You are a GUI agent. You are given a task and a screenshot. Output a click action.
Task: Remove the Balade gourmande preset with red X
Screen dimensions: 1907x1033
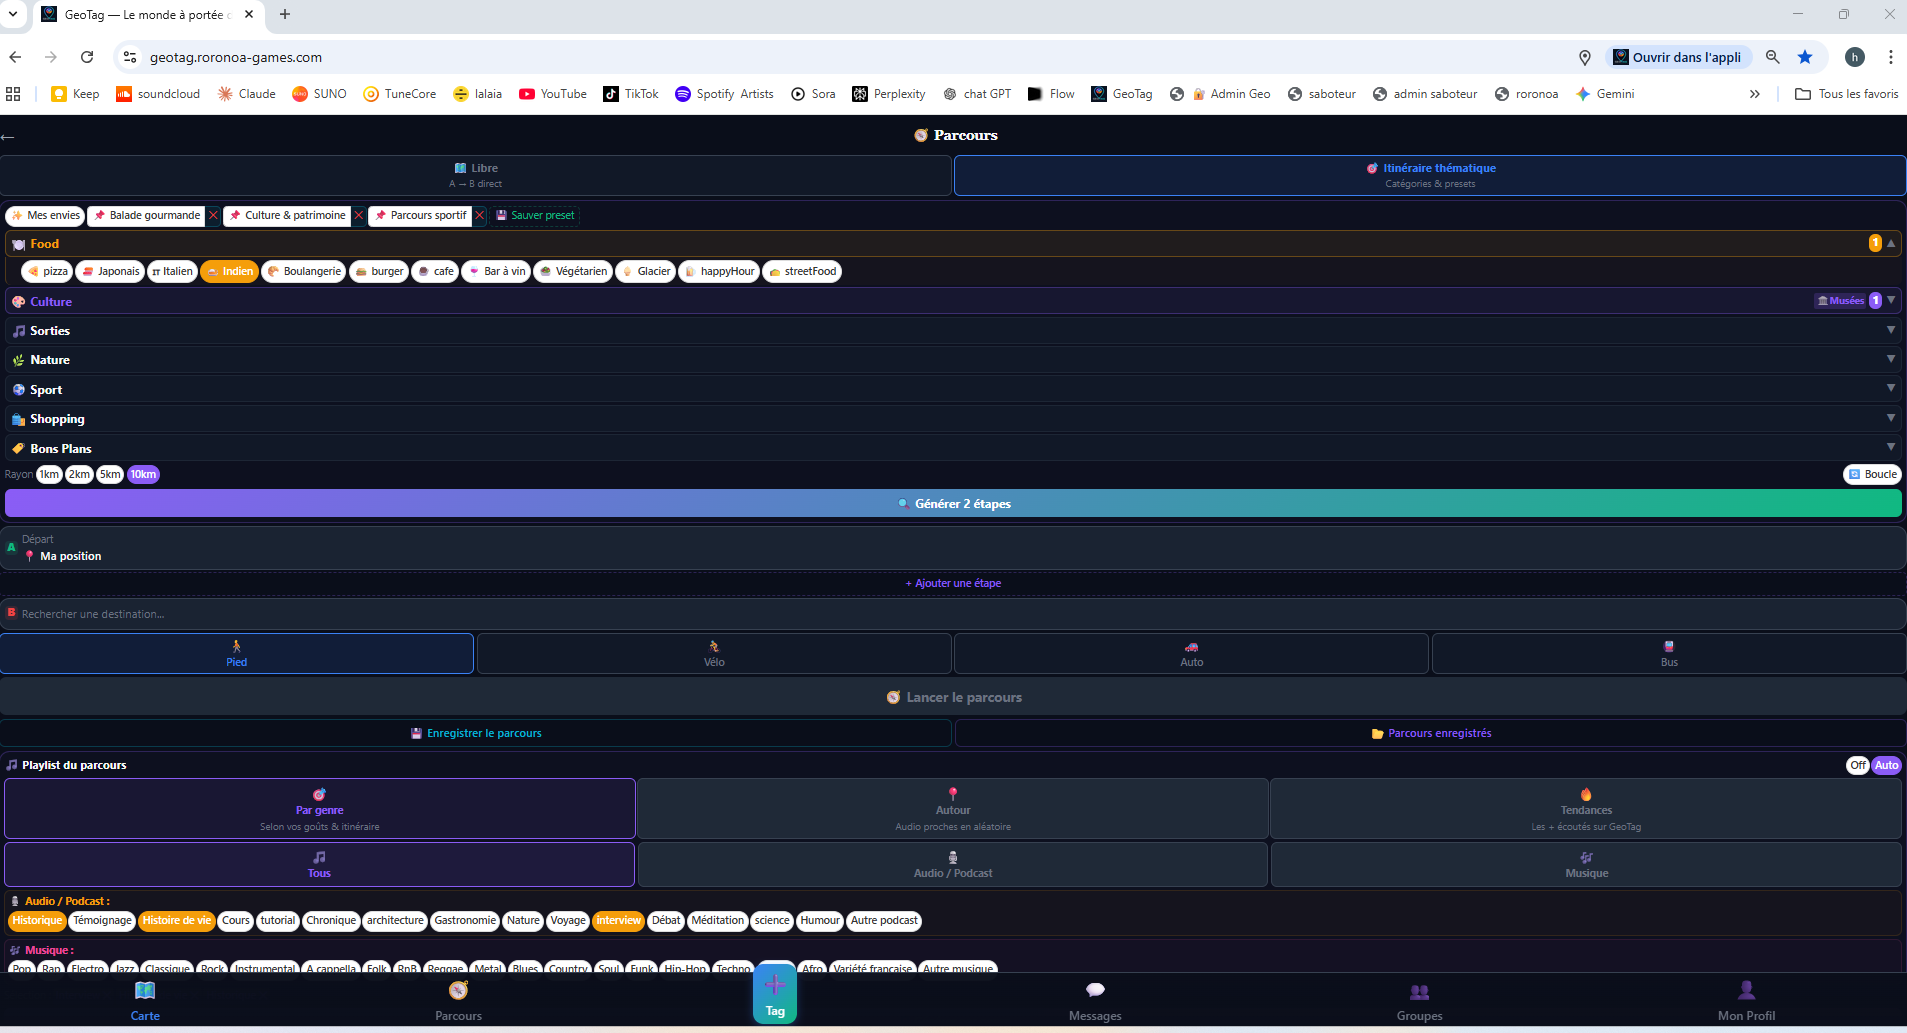click(x=213, y=216)
